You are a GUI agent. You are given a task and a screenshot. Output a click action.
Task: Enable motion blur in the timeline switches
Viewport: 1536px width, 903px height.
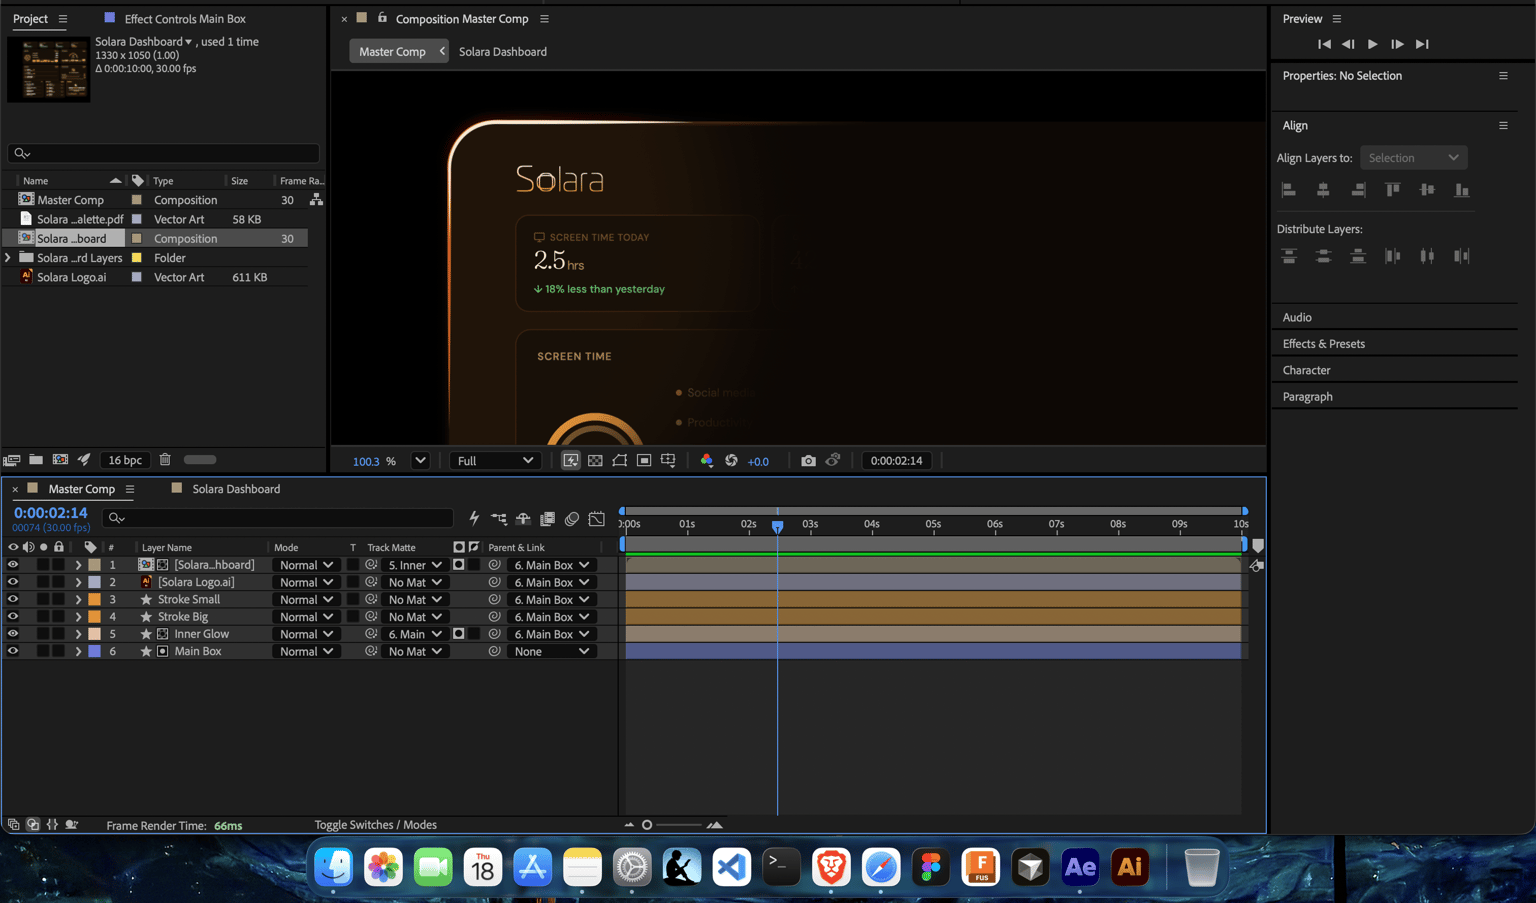tap(572, 518)
